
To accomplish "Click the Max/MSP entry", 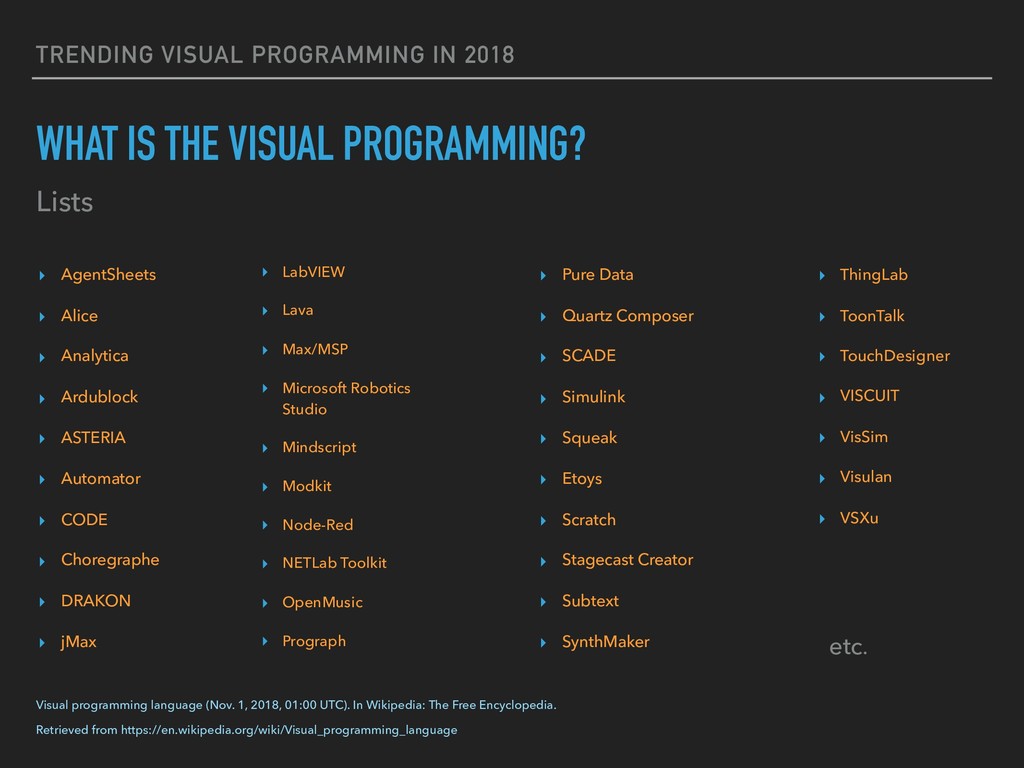I will point(315,349).
